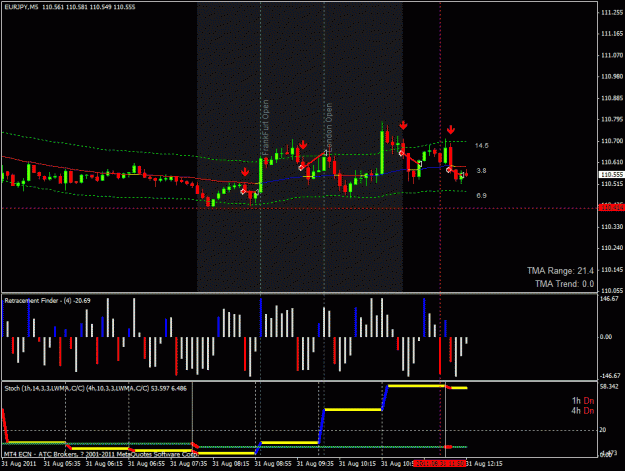Click the 110.515 price scale label

coord(612,184)
